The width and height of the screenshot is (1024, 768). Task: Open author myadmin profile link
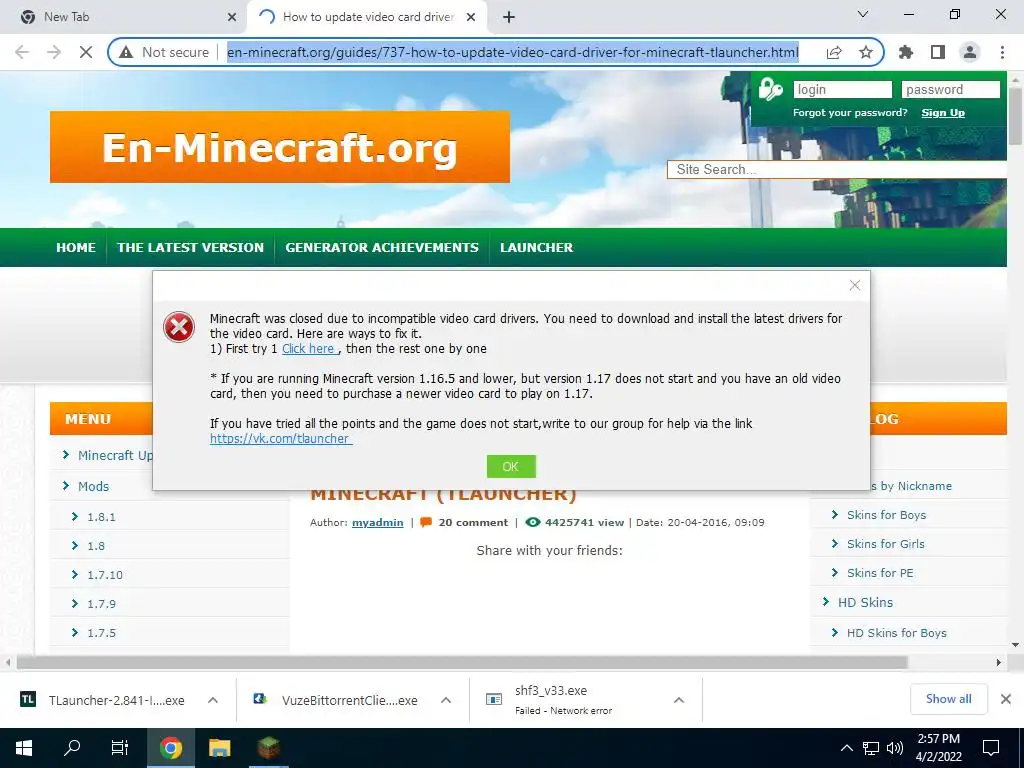point(377,522)
